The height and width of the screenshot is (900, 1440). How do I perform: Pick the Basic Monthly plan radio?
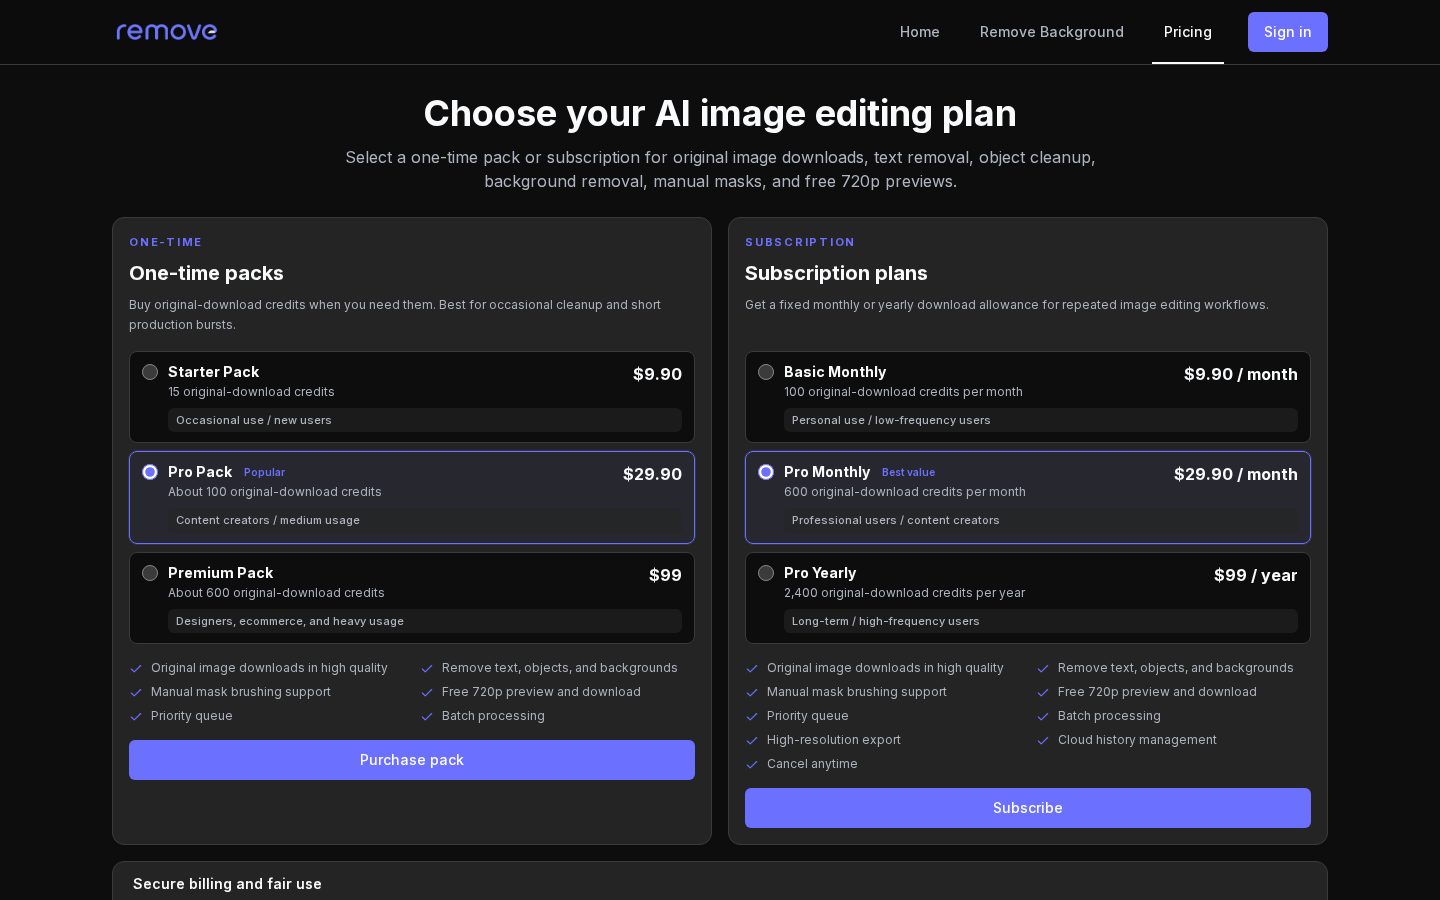(766, 372)
